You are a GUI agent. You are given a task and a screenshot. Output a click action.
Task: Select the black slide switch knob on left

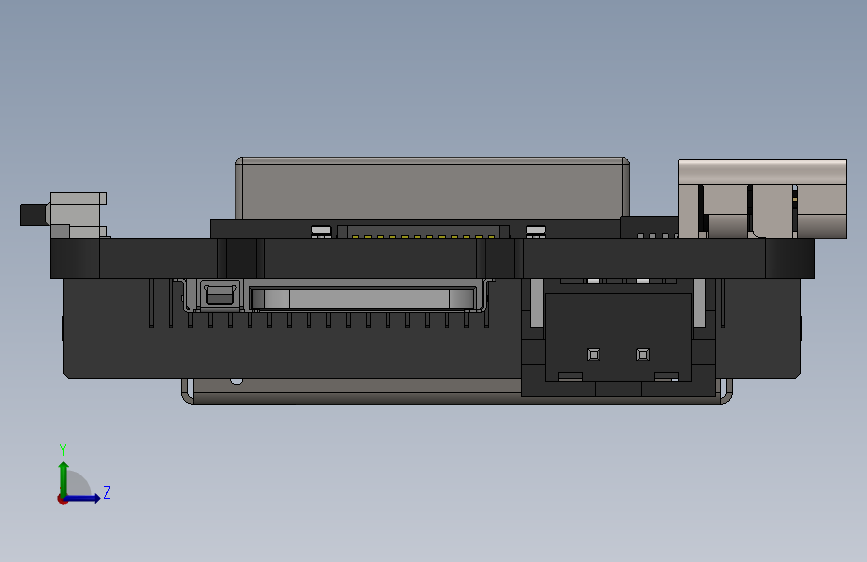coord(33,215)
